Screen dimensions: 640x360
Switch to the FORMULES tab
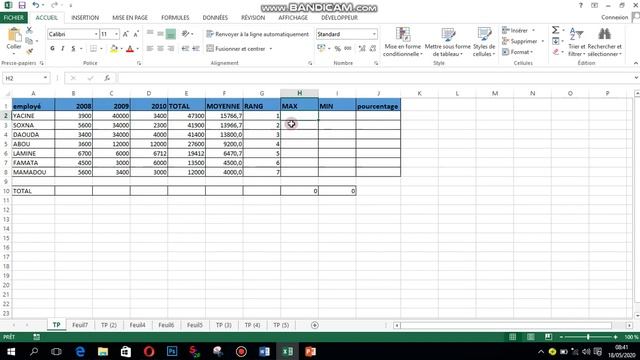(175, 18)
